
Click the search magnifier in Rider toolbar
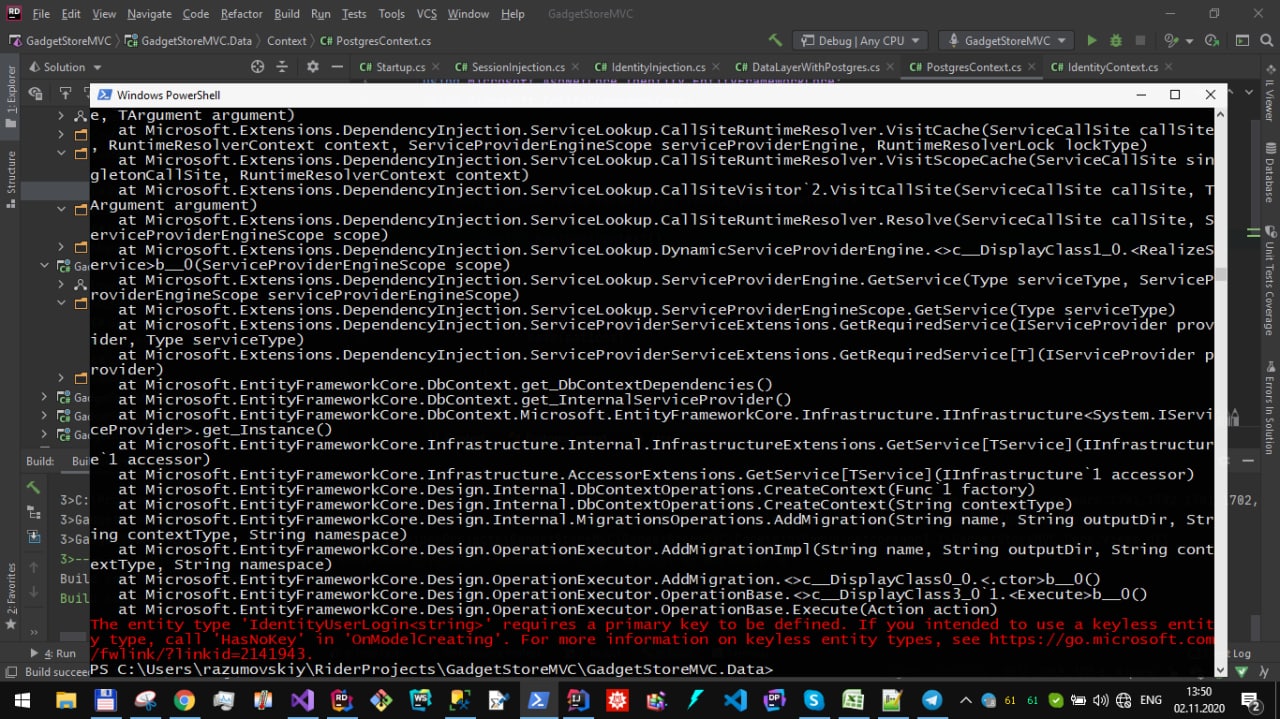pyautogui.click(x=1267, y=41)
